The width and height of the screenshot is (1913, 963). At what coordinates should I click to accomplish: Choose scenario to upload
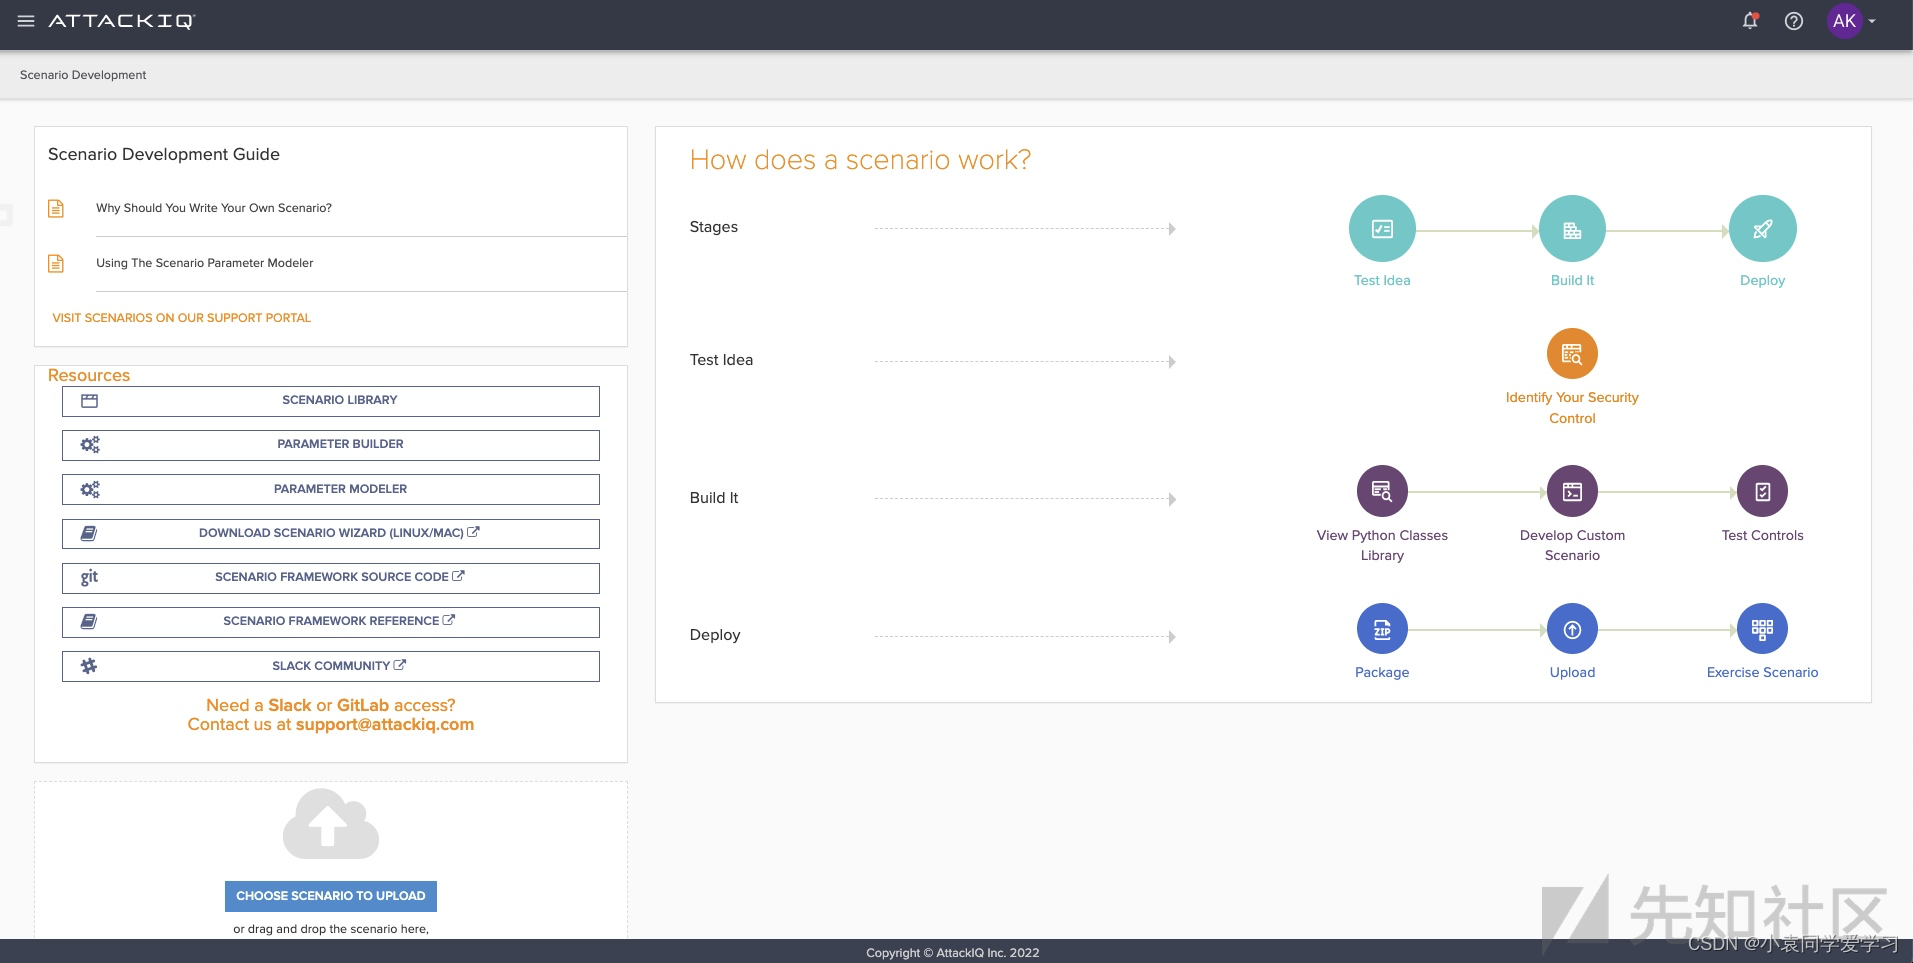(331, 896)
